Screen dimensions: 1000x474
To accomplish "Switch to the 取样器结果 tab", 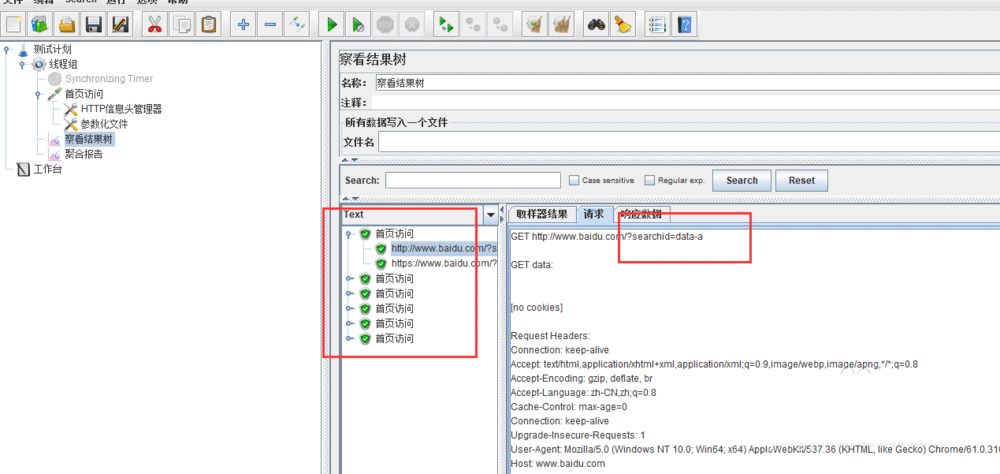I will click(x=542, y=214).
